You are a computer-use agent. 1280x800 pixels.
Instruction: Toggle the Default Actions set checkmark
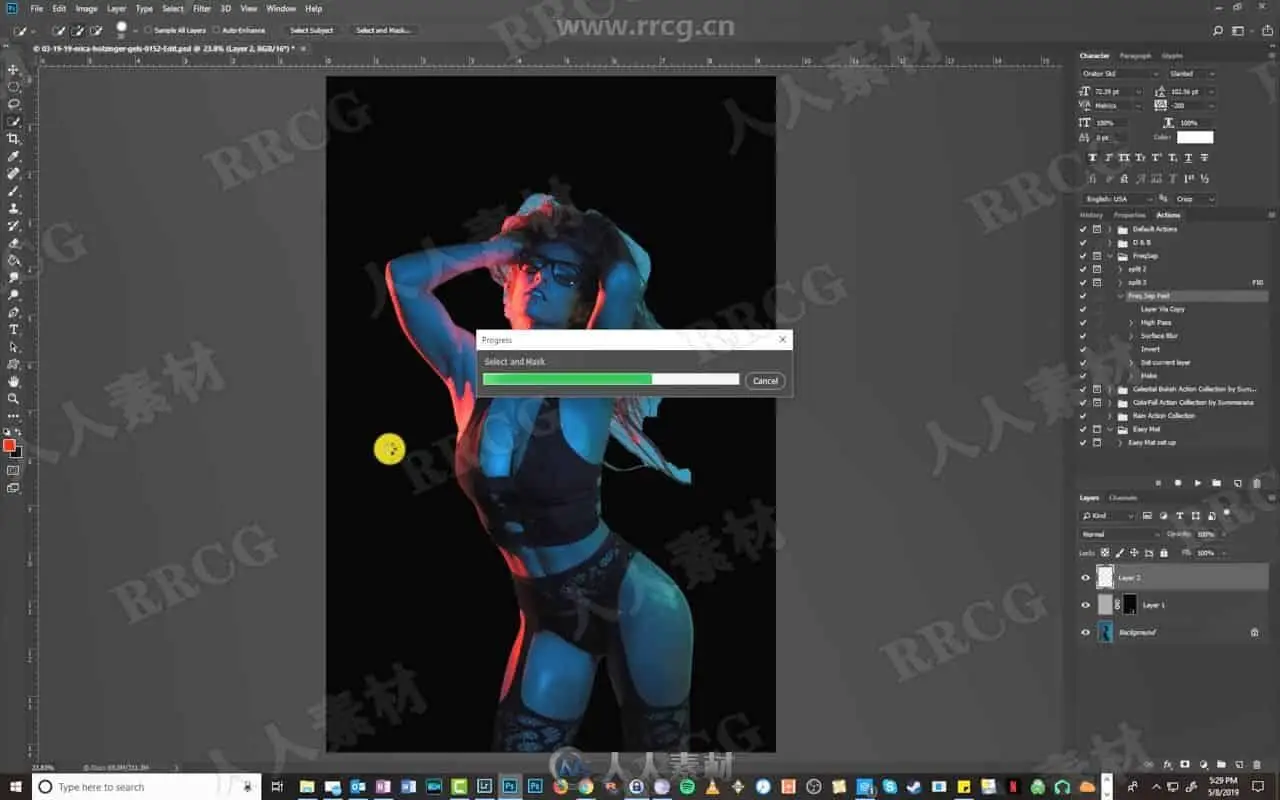pyautogui.click(x=1083, y=229)
